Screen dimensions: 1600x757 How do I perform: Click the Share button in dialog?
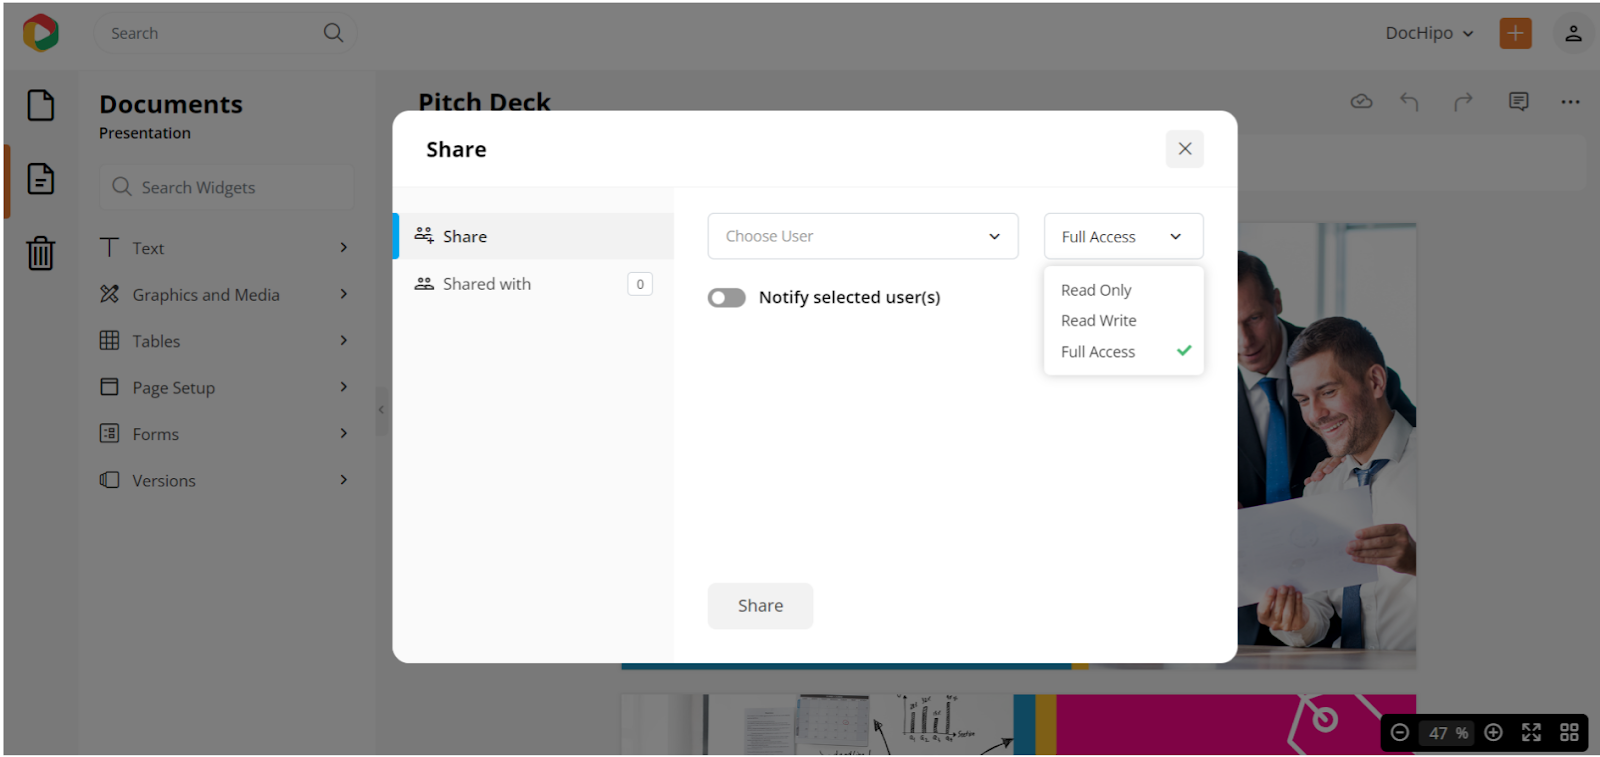coord(760,606)
